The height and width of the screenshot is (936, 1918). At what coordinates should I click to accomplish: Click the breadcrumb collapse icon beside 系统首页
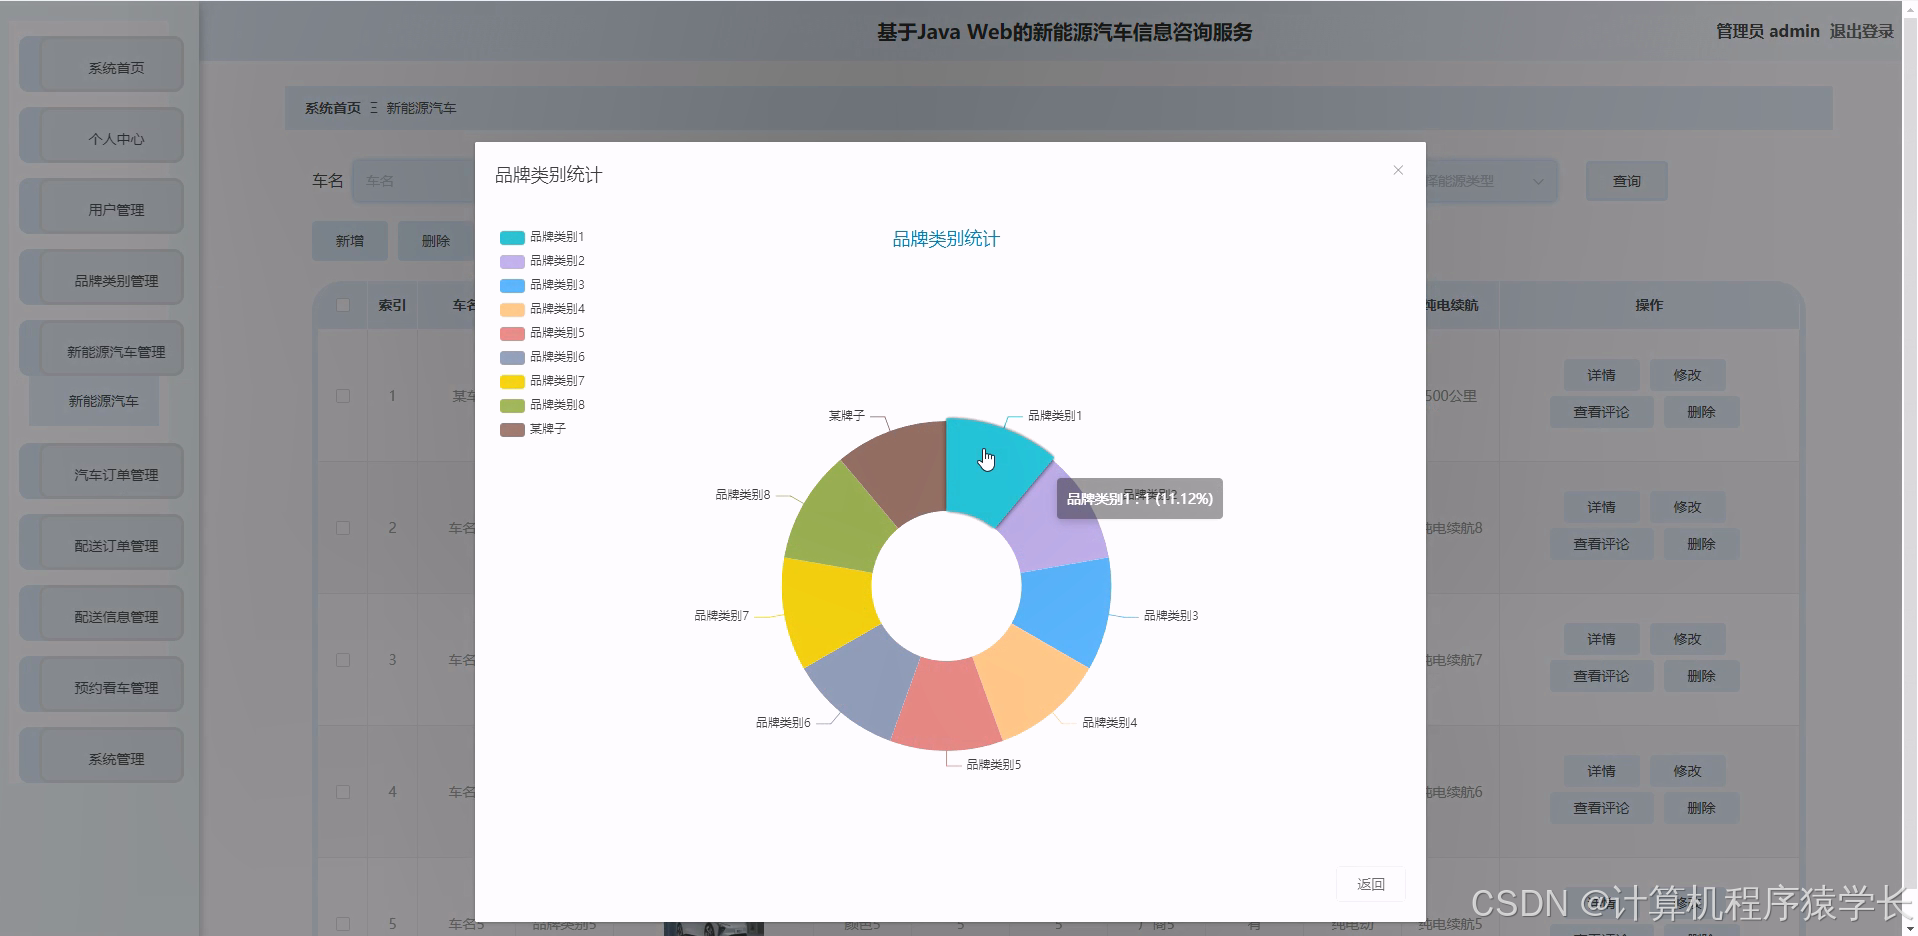pyautogui.click(x=371, y=107)
